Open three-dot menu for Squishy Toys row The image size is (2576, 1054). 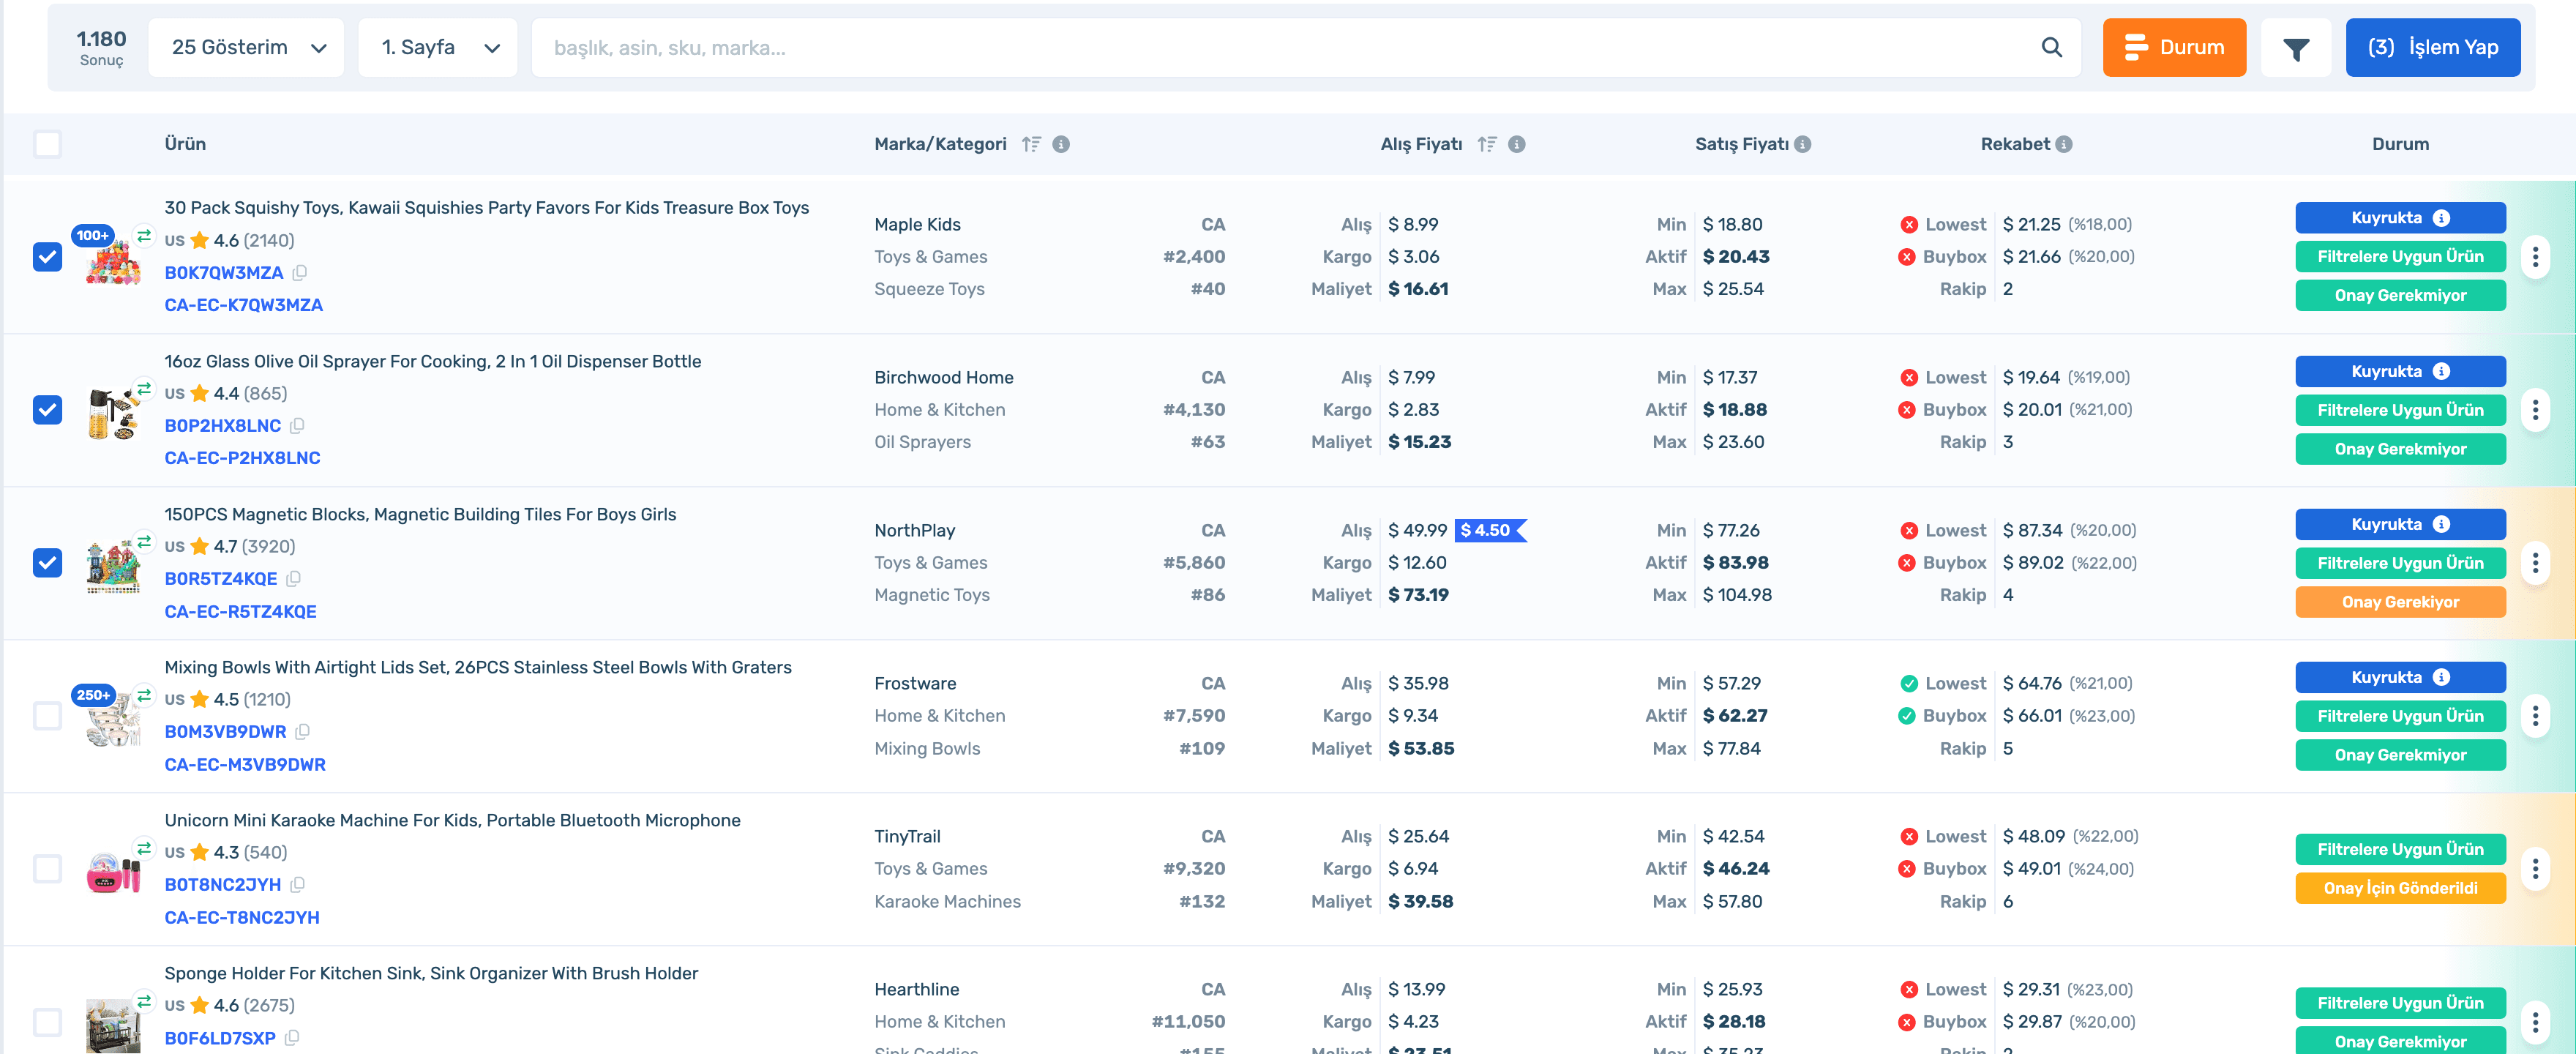click(2535, 257)
